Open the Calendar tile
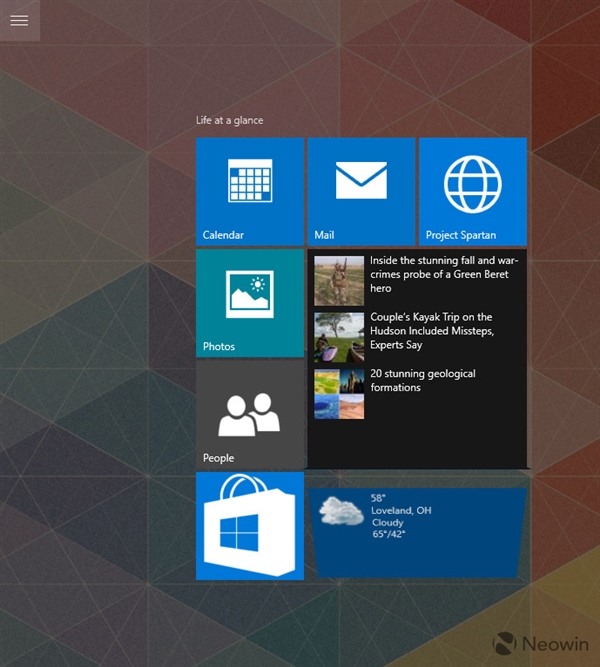Image resolution: width=600 pixels, height=667 pixels. coord(250,191)
